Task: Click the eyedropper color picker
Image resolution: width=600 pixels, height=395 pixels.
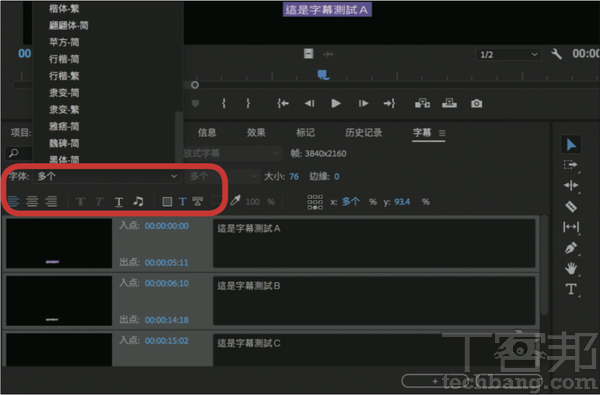Action: click(235, 201)
